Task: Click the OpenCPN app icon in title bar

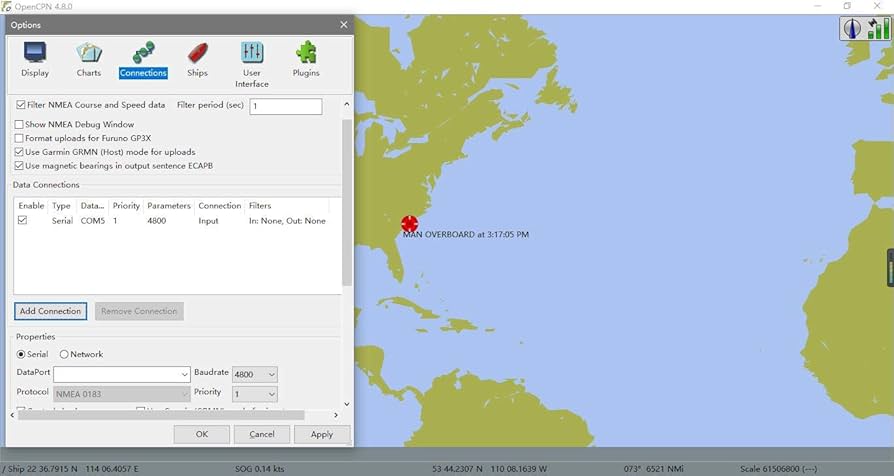Action: [x=6, y=6]
